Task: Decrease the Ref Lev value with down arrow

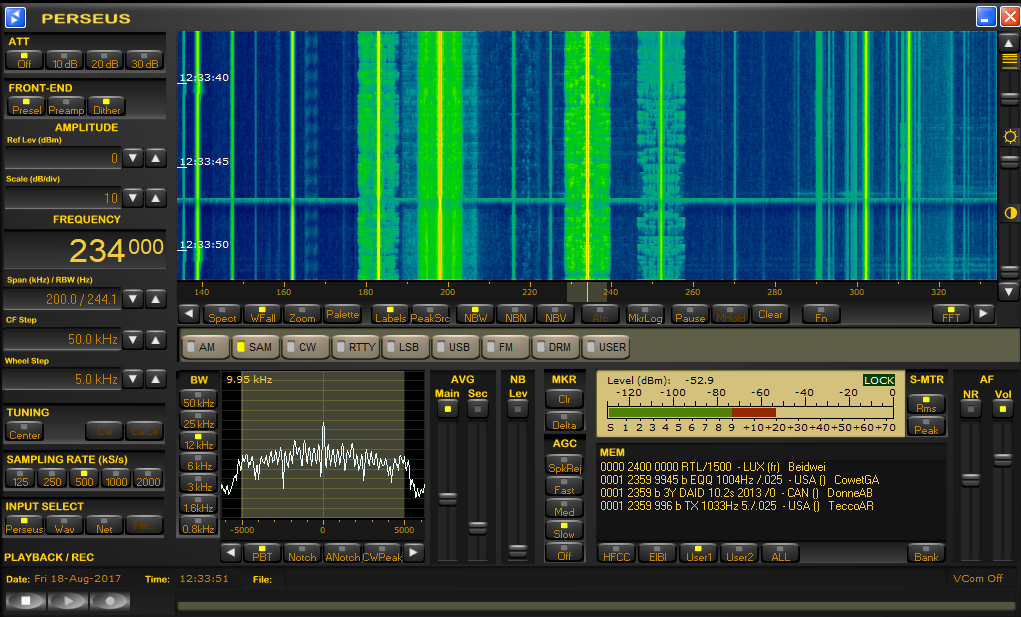Action: [x=135, y=158]
